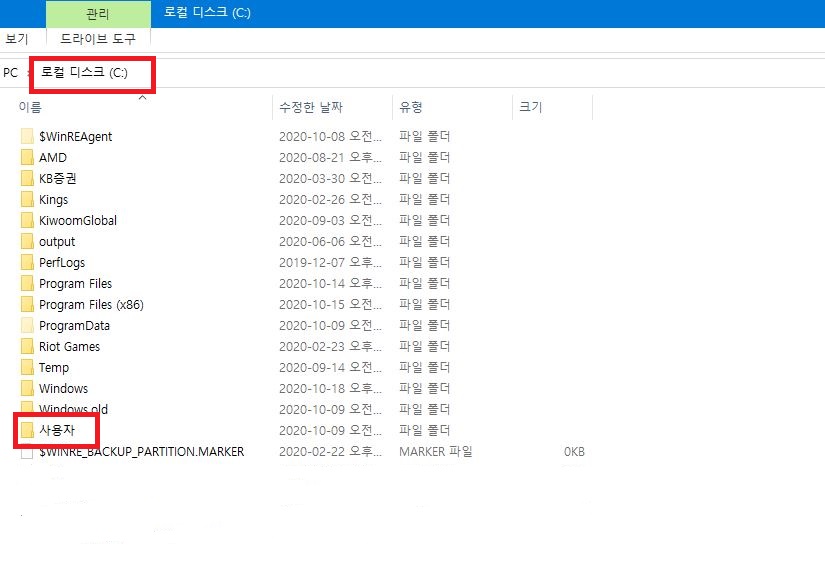Click 로컬 디스크 (C:) in the address bar
The width and height of the screenshot is (825, 570).
[84, 73]
